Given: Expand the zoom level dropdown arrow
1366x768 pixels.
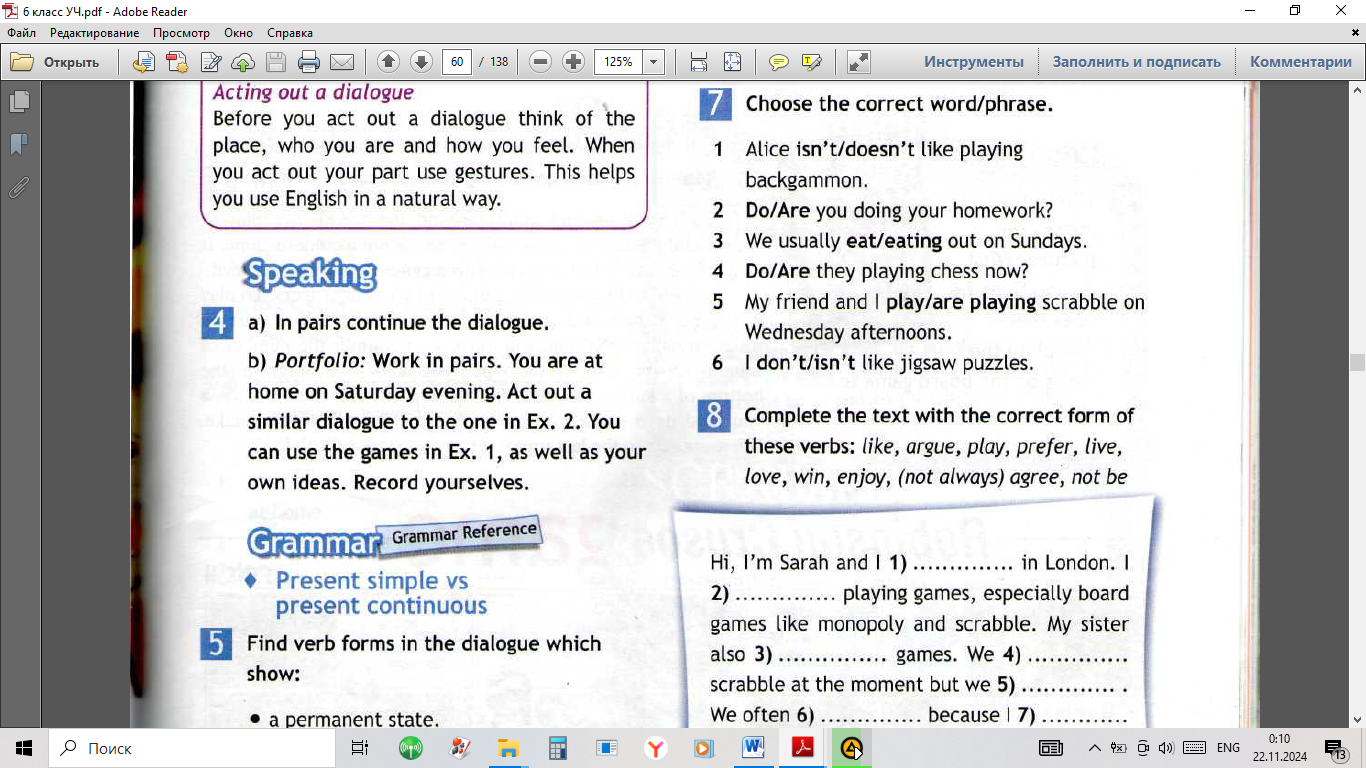Looking at the screenshot, I should pyautogui.click(x=653, y=62).
